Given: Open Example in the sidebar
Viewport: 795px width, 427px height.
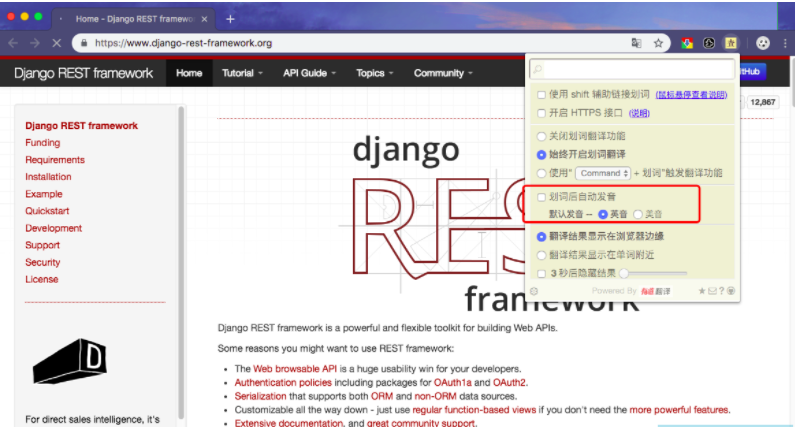Looking at the screenshot, I should pos(44,194).
